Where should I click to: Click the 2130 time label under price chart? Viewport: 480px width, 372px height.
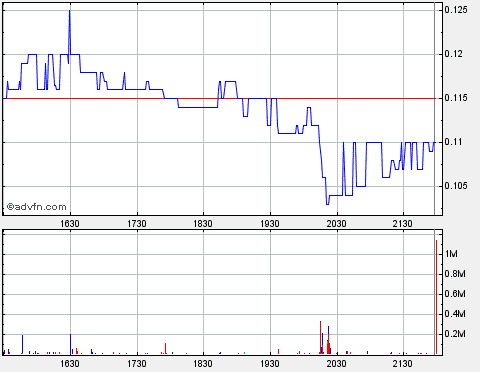coord(403,224)
